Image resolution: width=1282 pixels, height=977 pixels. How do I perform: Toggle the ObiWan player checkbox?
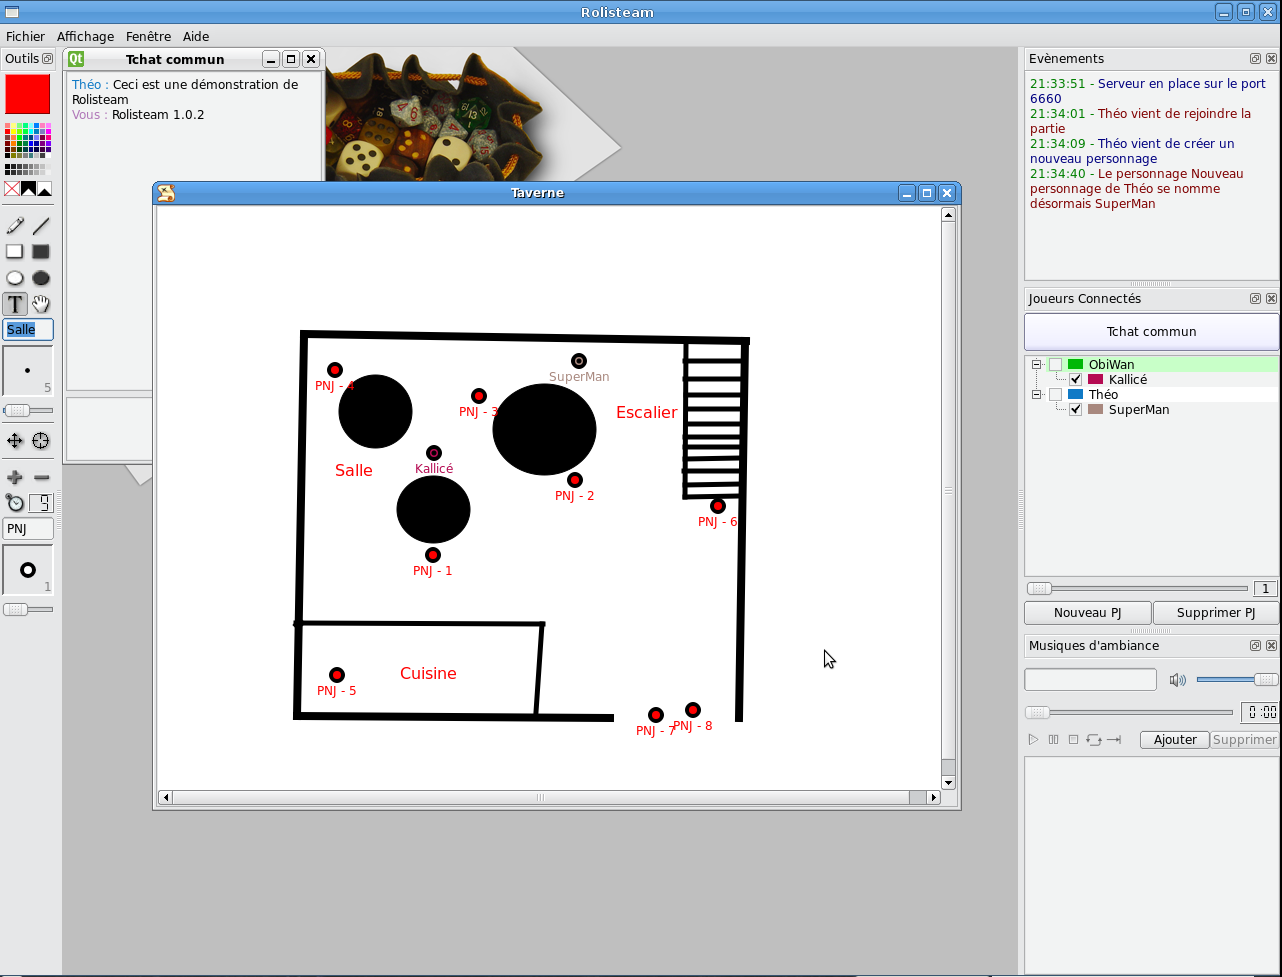coord(1056,365)
